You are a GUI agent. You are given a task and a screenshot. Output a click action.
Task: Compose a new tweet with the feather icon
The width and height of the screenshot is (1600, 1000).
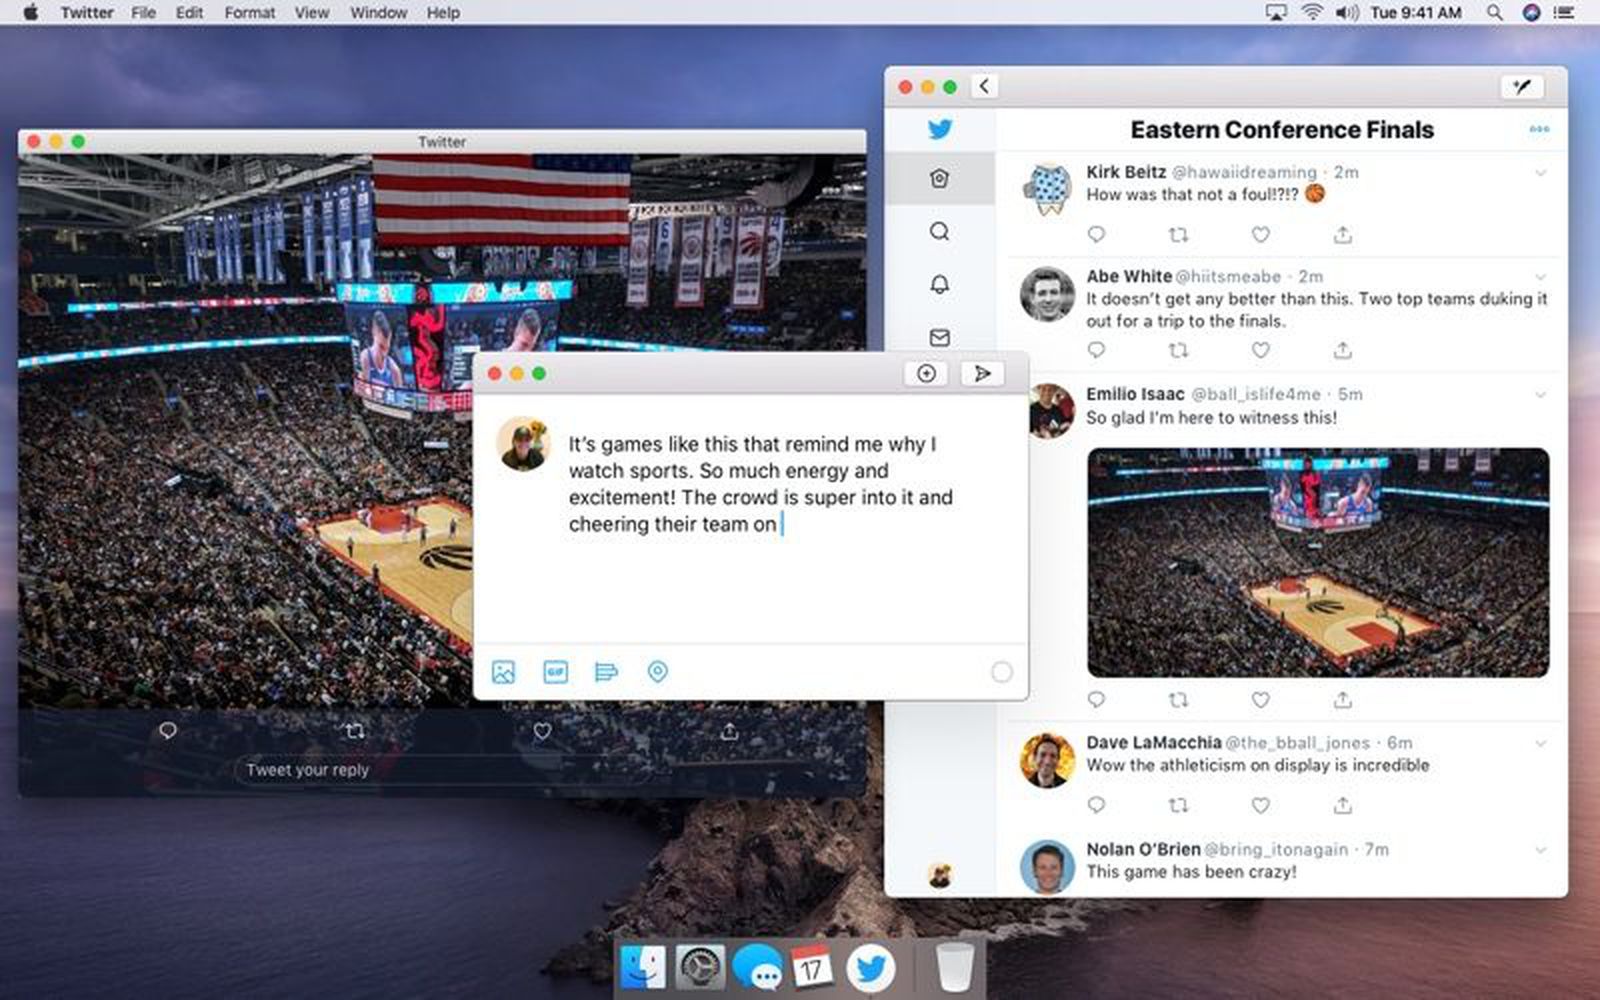tap(1521, 88)
